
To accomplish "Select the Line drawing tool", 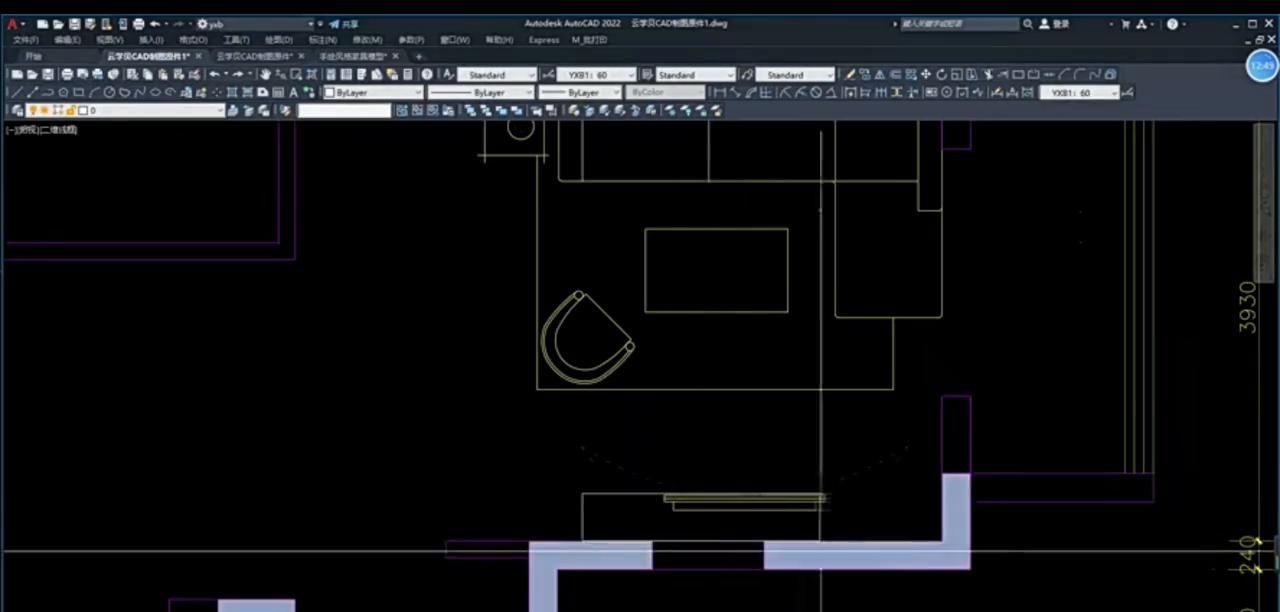I will 16,93.
